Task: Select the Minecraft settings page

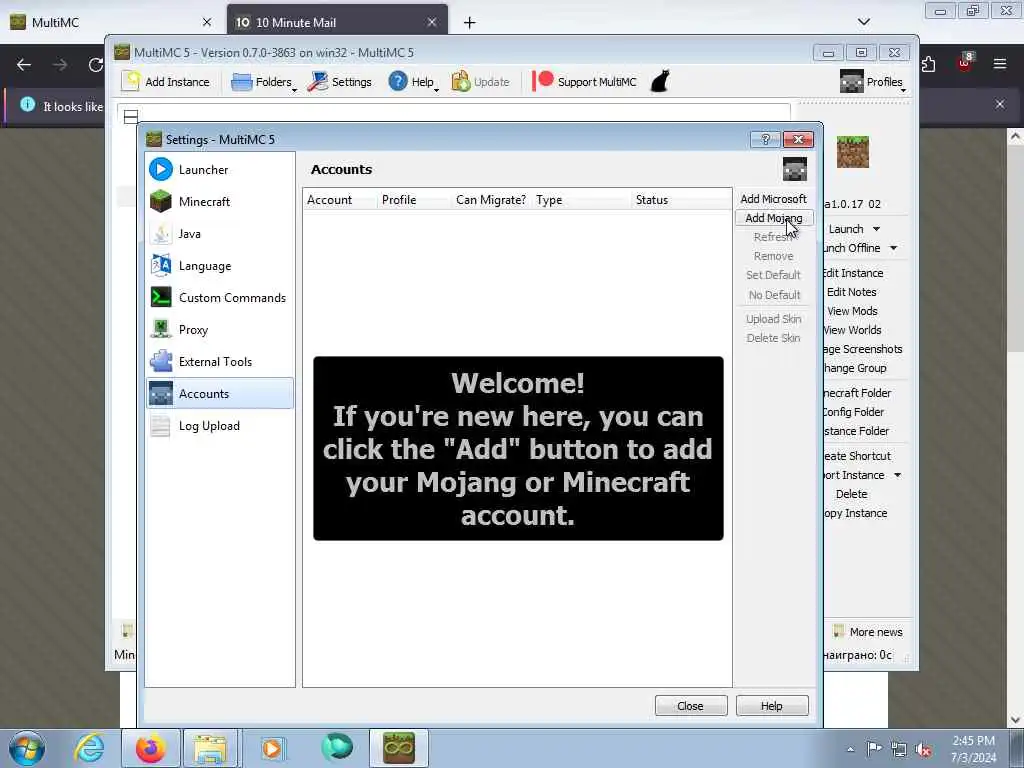Action: 219,202
